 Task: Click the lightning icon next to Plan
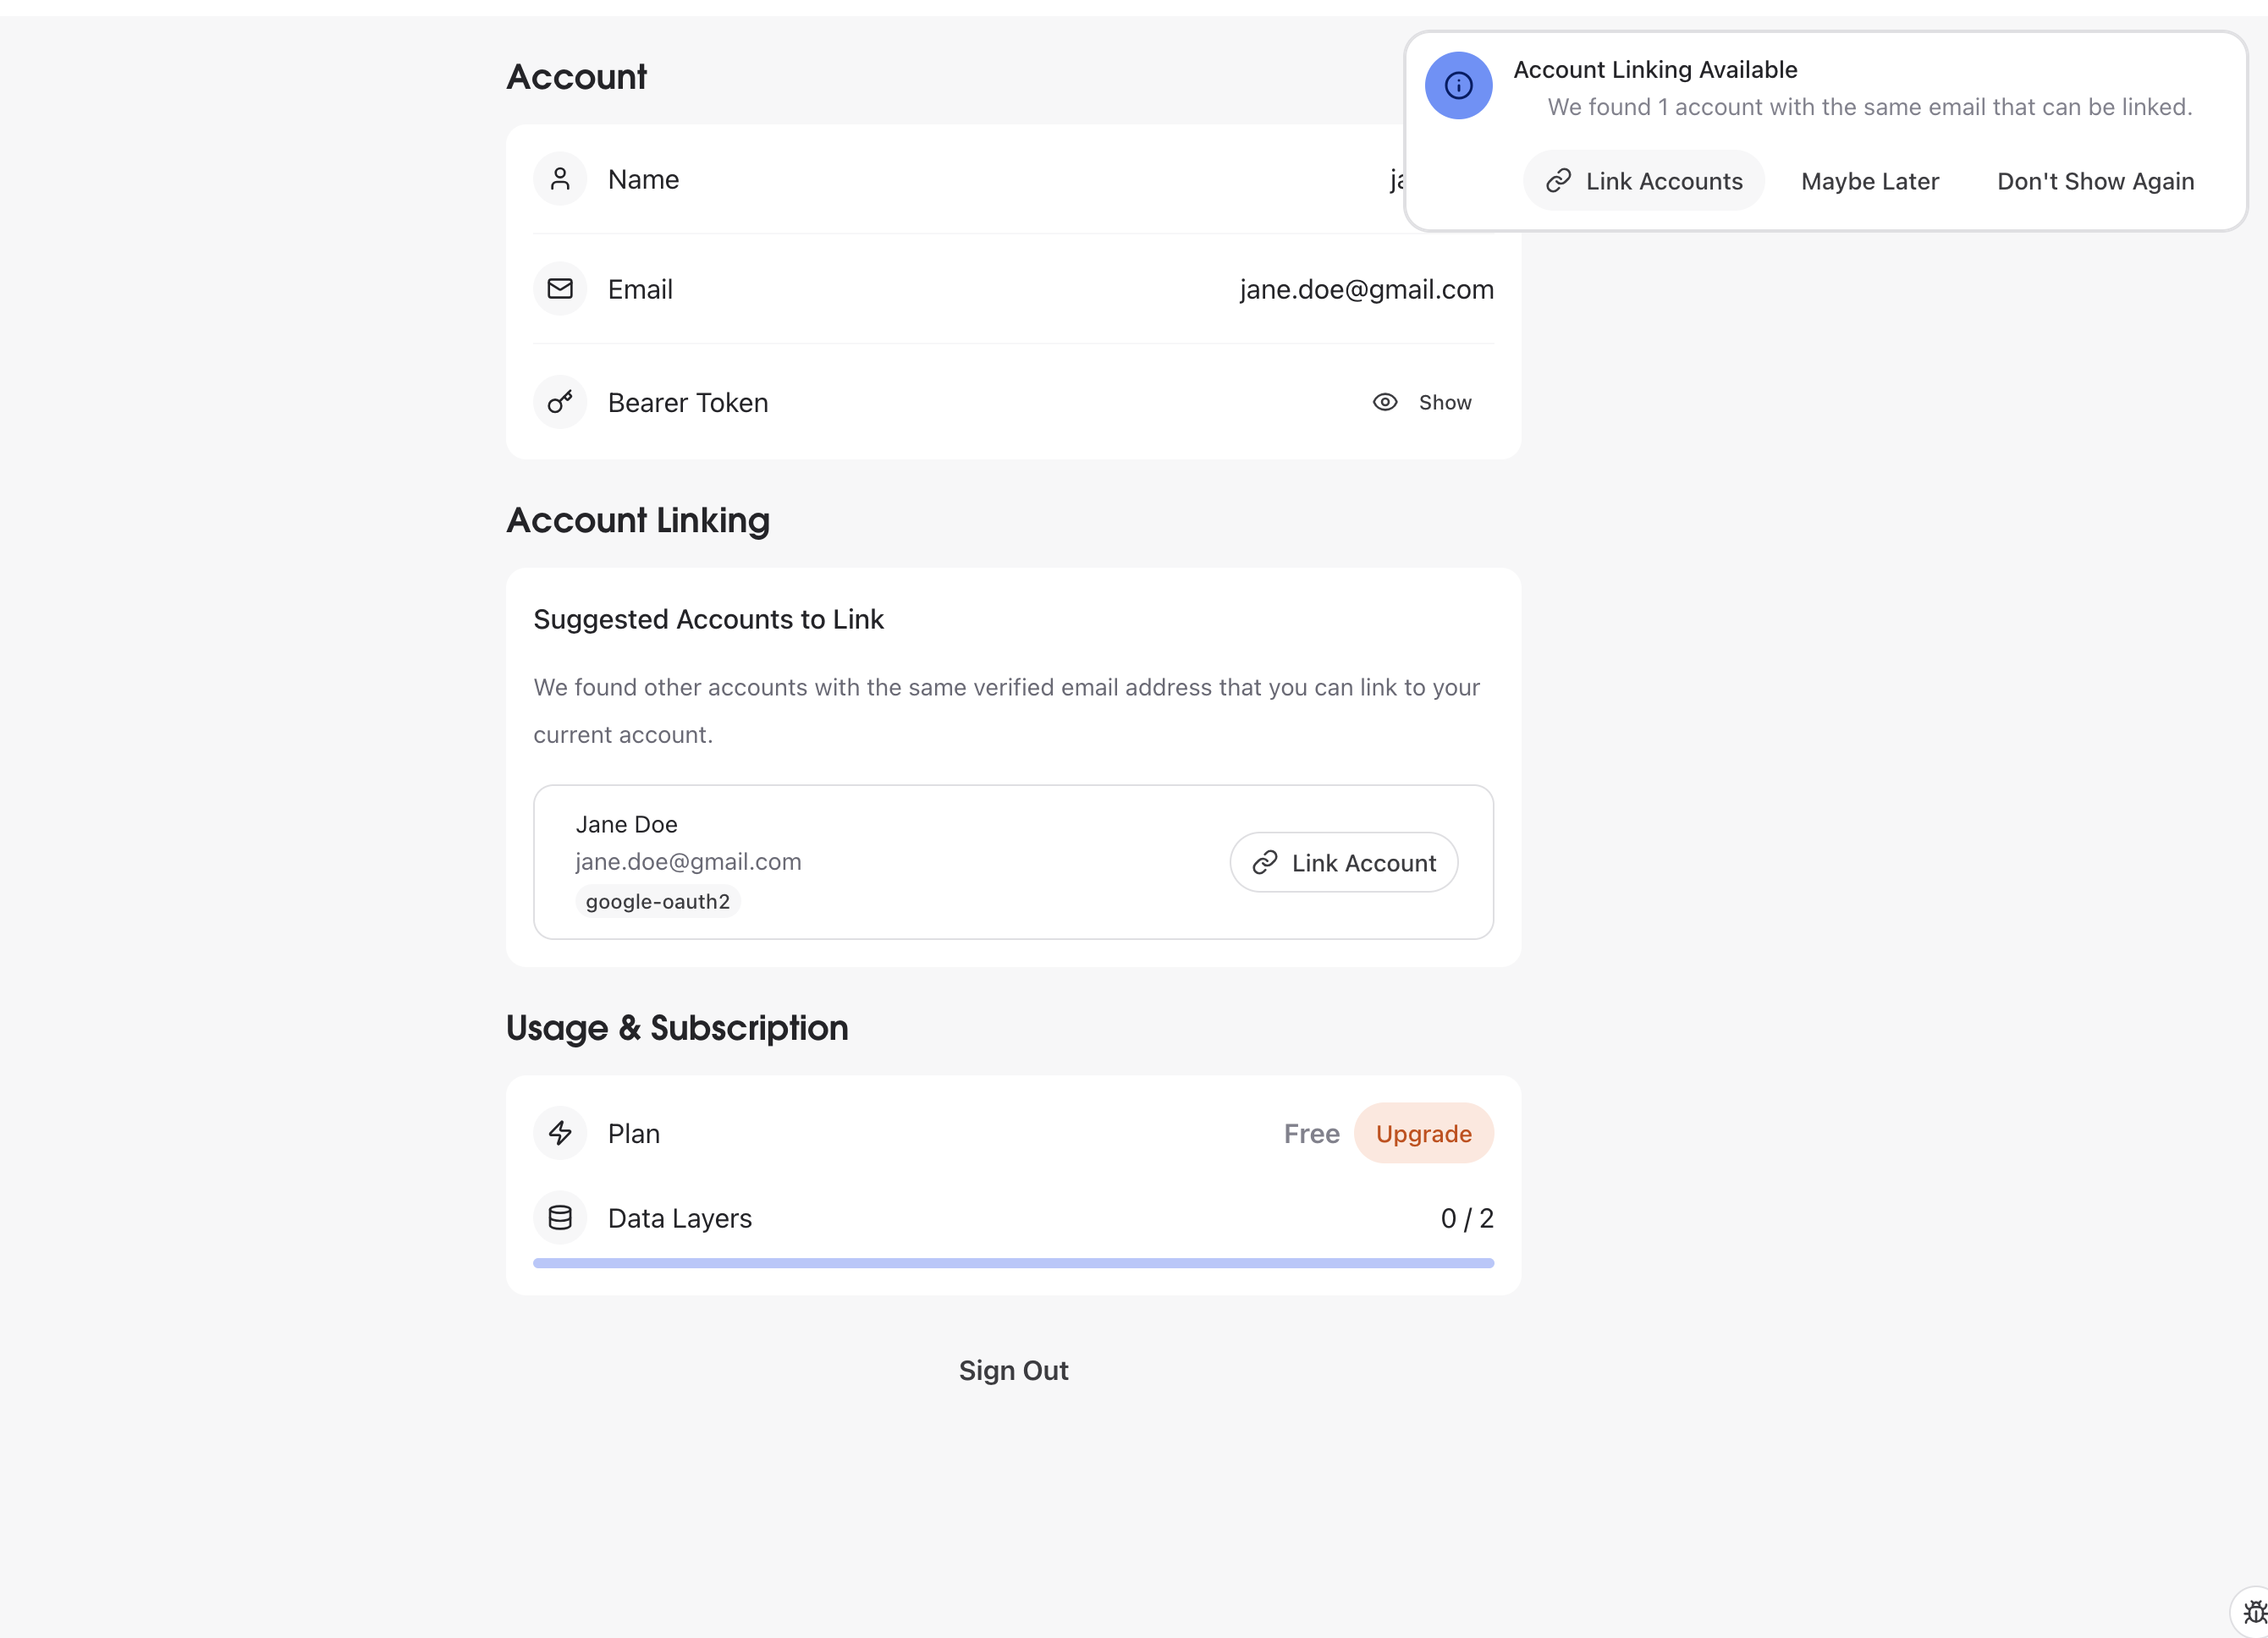click(560, 1133)
